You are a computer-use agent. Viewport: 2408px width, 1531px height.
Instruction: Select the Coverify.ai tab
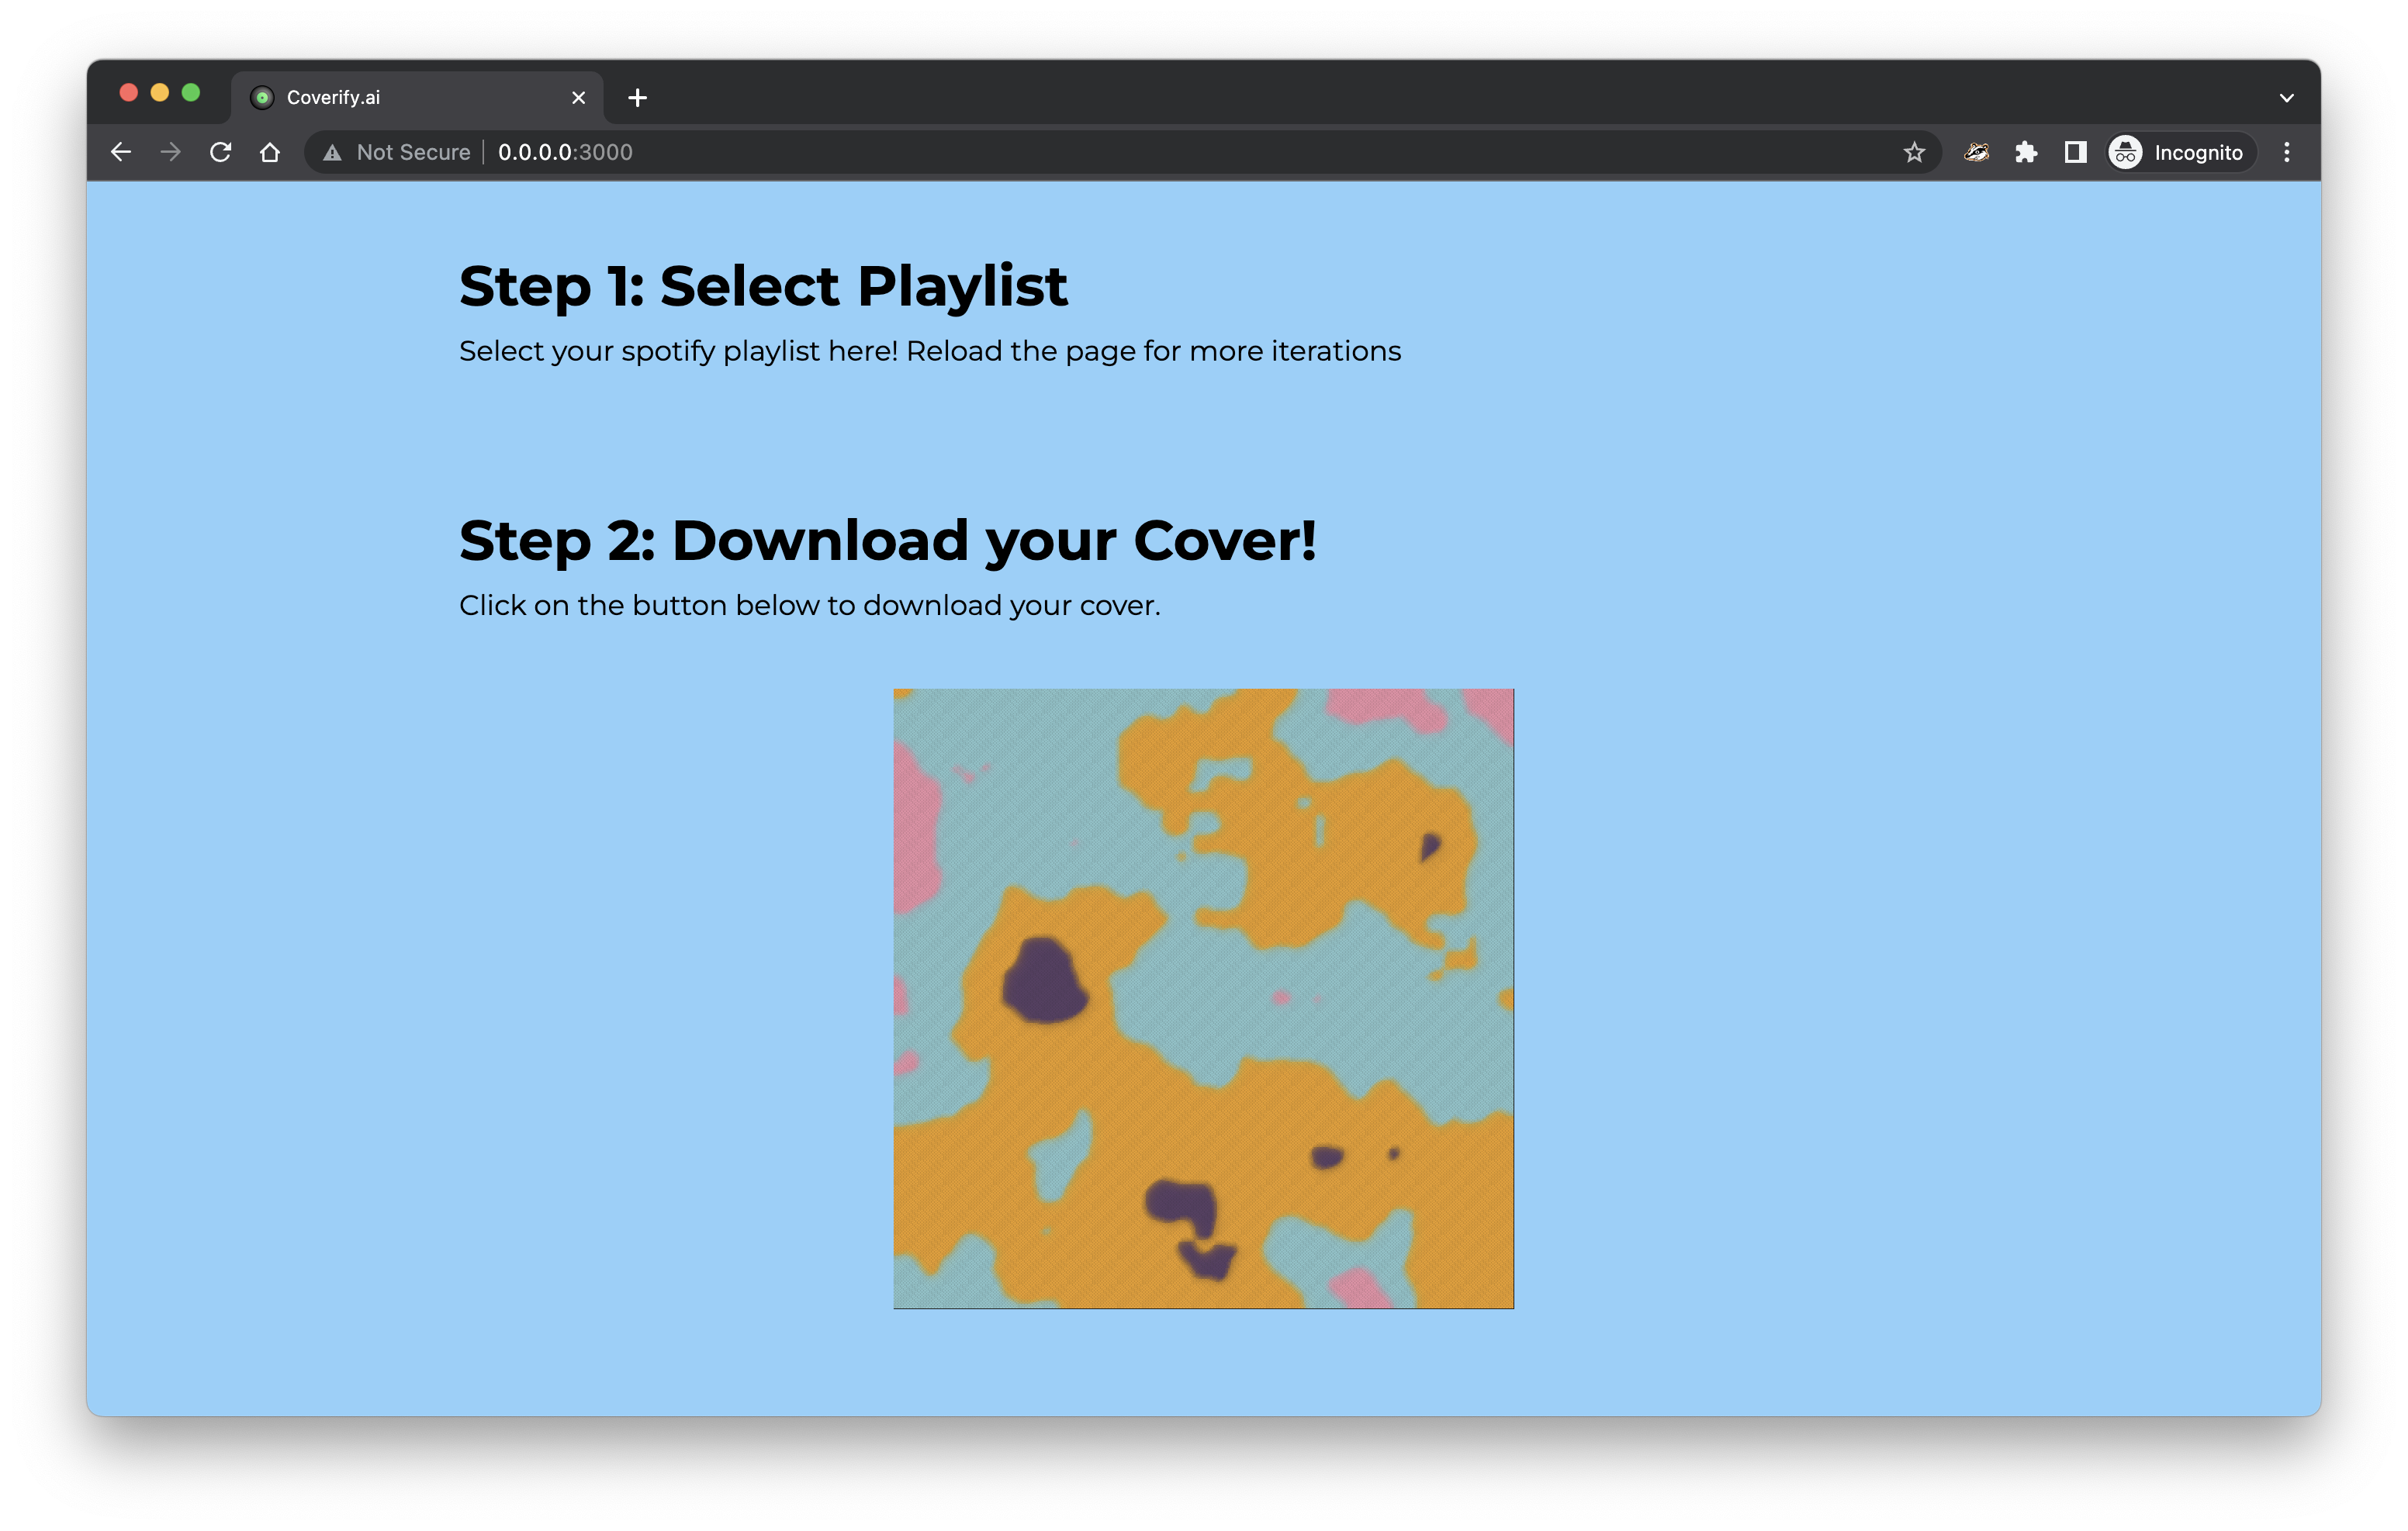(x=400, y=98)
